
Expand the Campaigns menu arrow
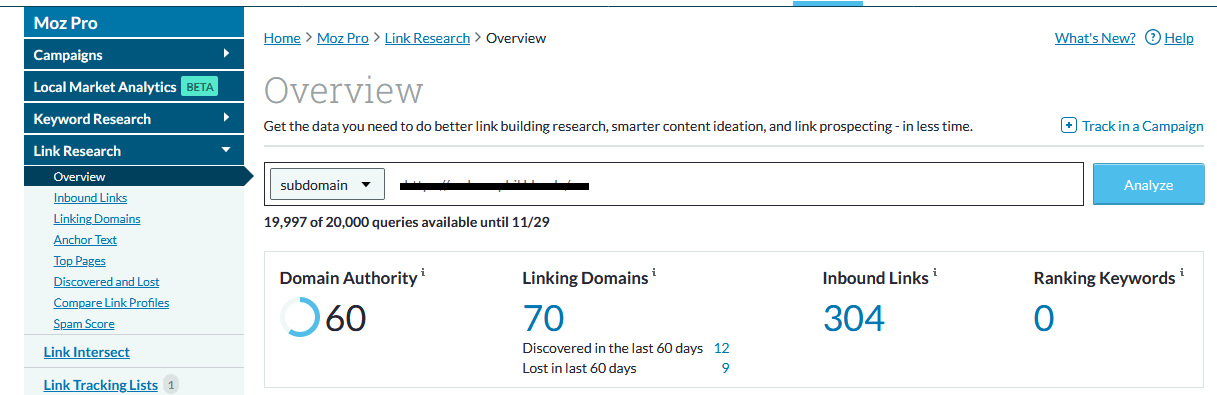point(227,54)
